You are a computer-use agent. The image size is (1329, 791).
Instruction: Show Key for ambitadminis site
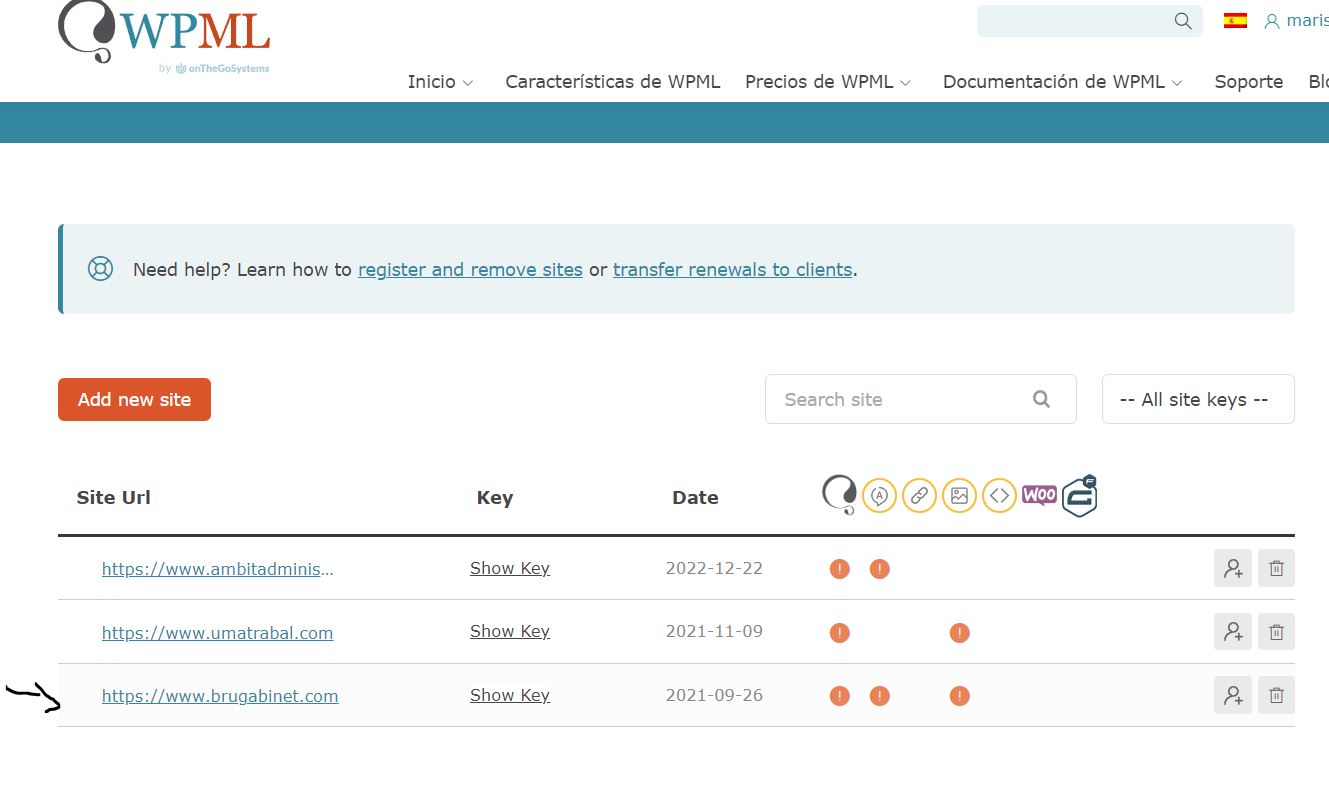[510, 568]
